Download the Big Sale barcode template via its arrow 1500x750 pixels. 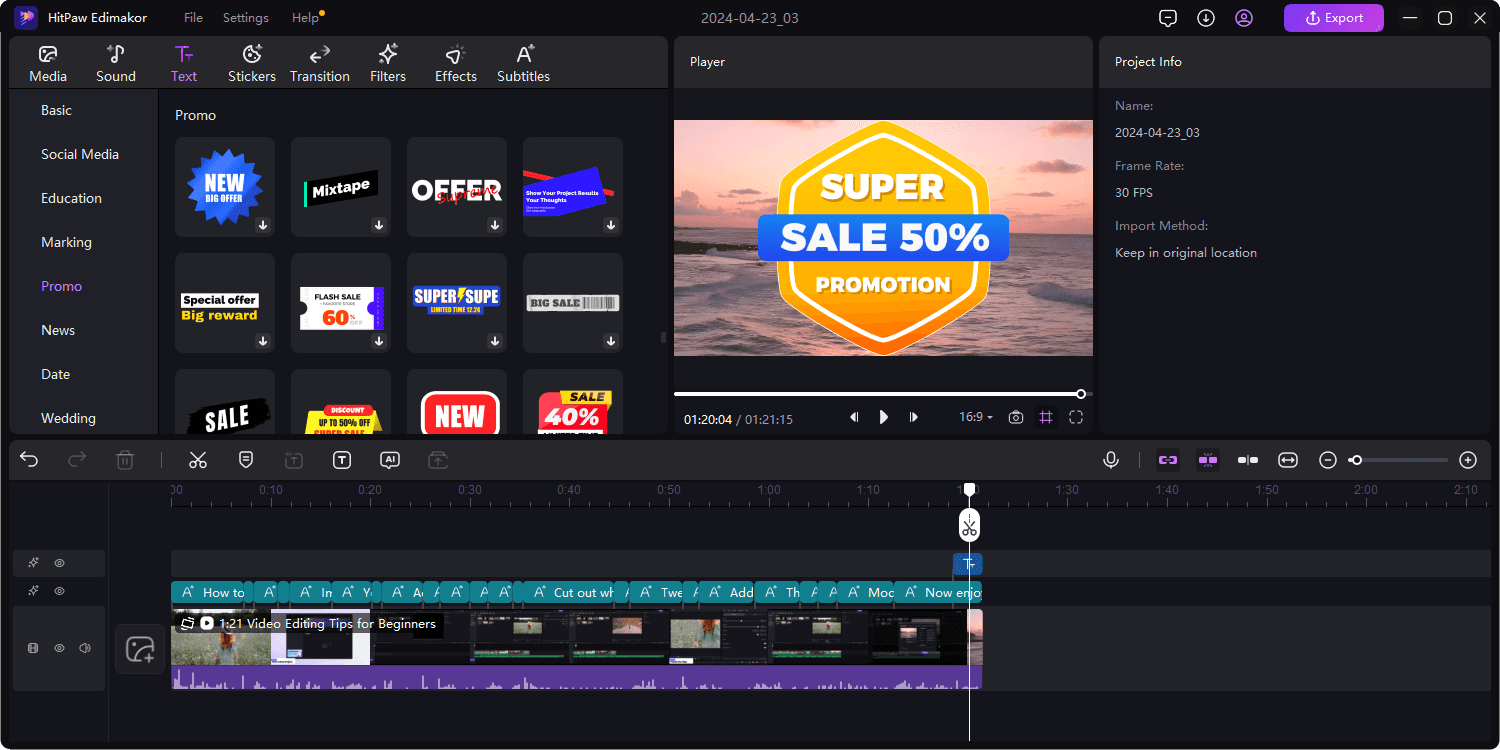[611, 341]
